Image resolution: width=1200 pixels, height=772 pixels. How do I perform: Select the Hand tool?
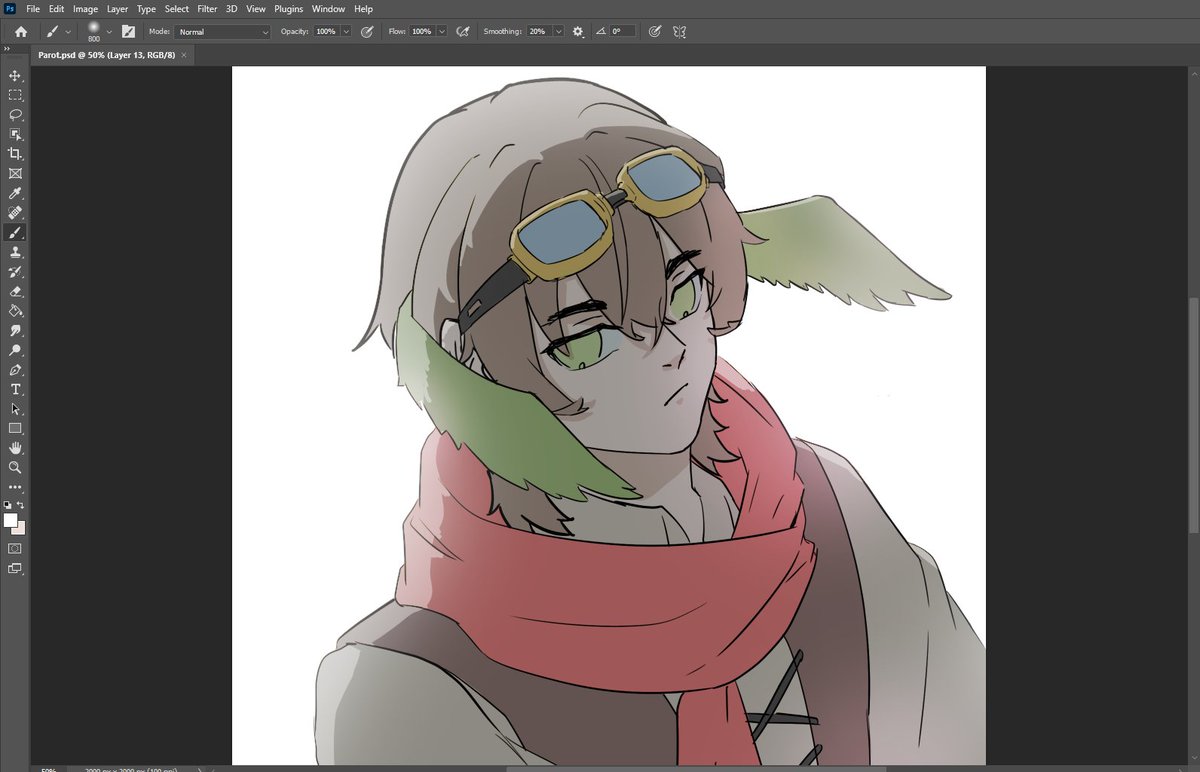(15, 447)
